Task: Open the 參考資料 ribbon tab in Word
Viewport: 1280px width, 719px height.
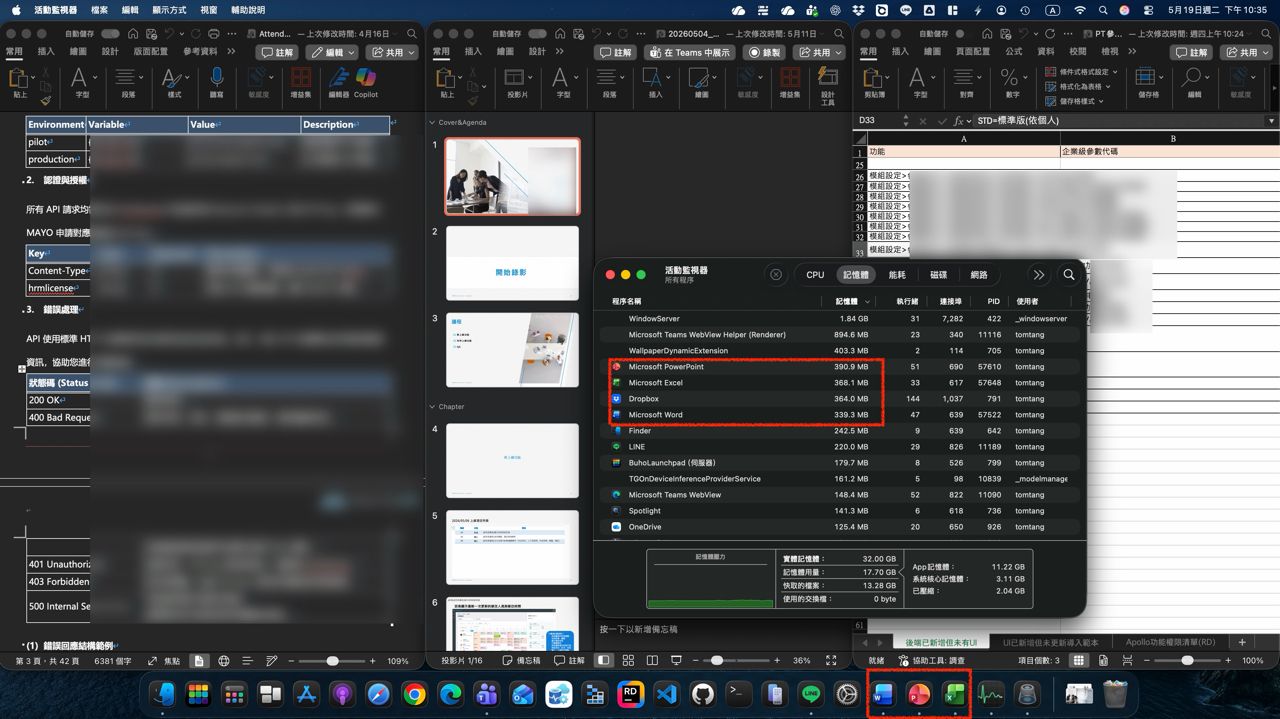Action: point(200,52)
